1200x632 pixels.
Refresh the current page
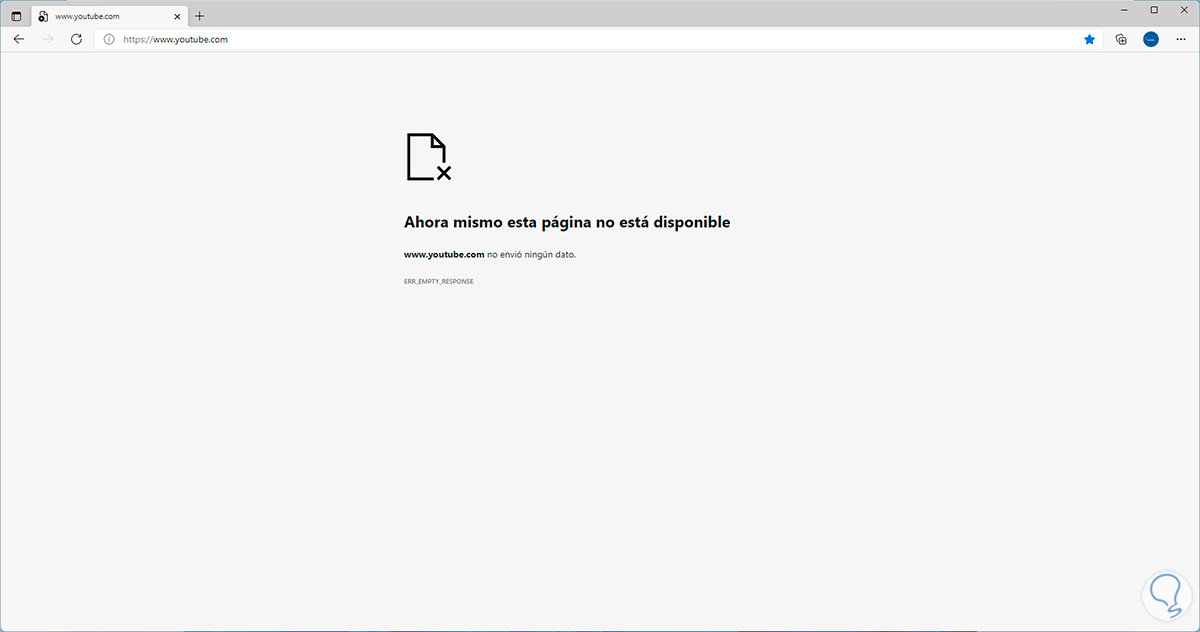76,39
